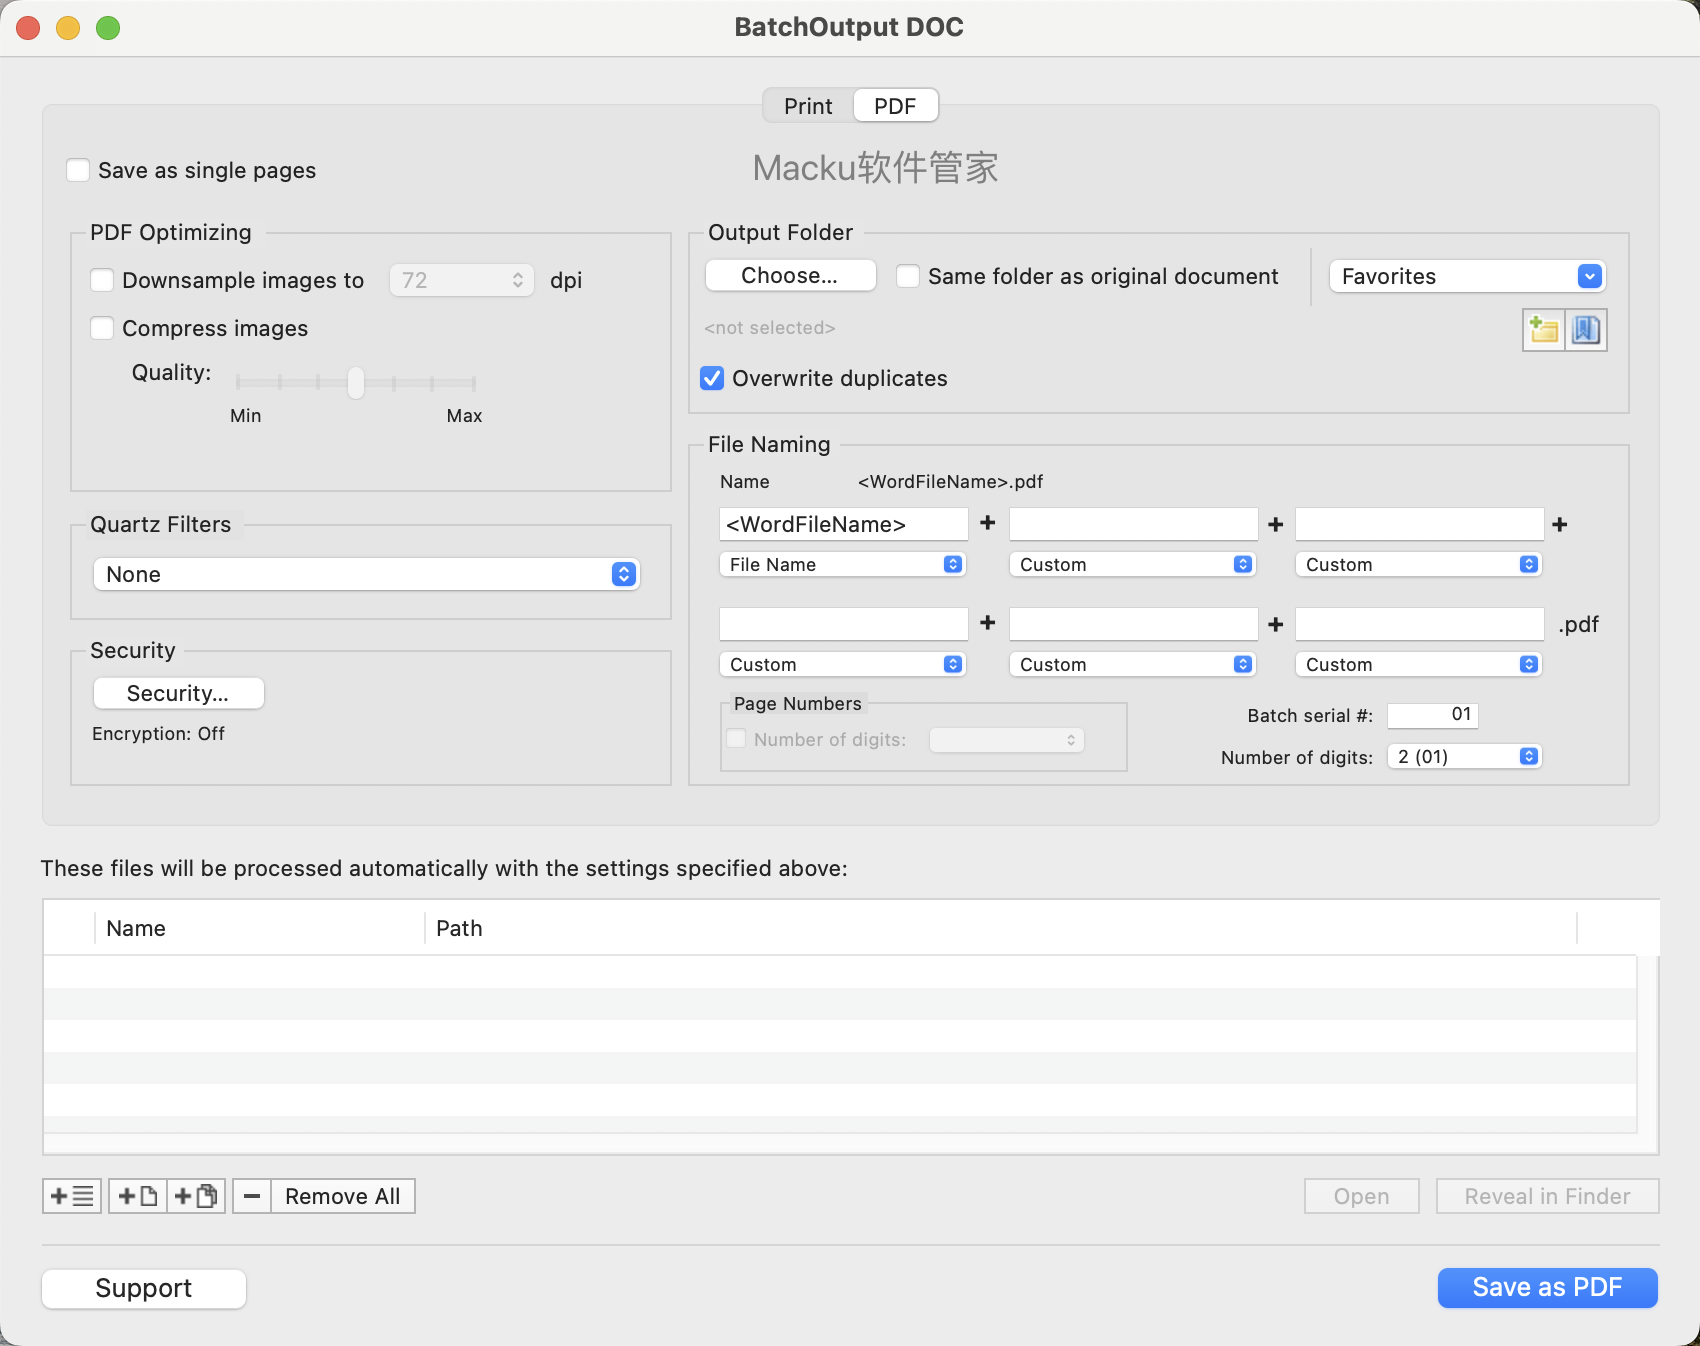Click the add folder to favorites icon

pos(1543,330)
